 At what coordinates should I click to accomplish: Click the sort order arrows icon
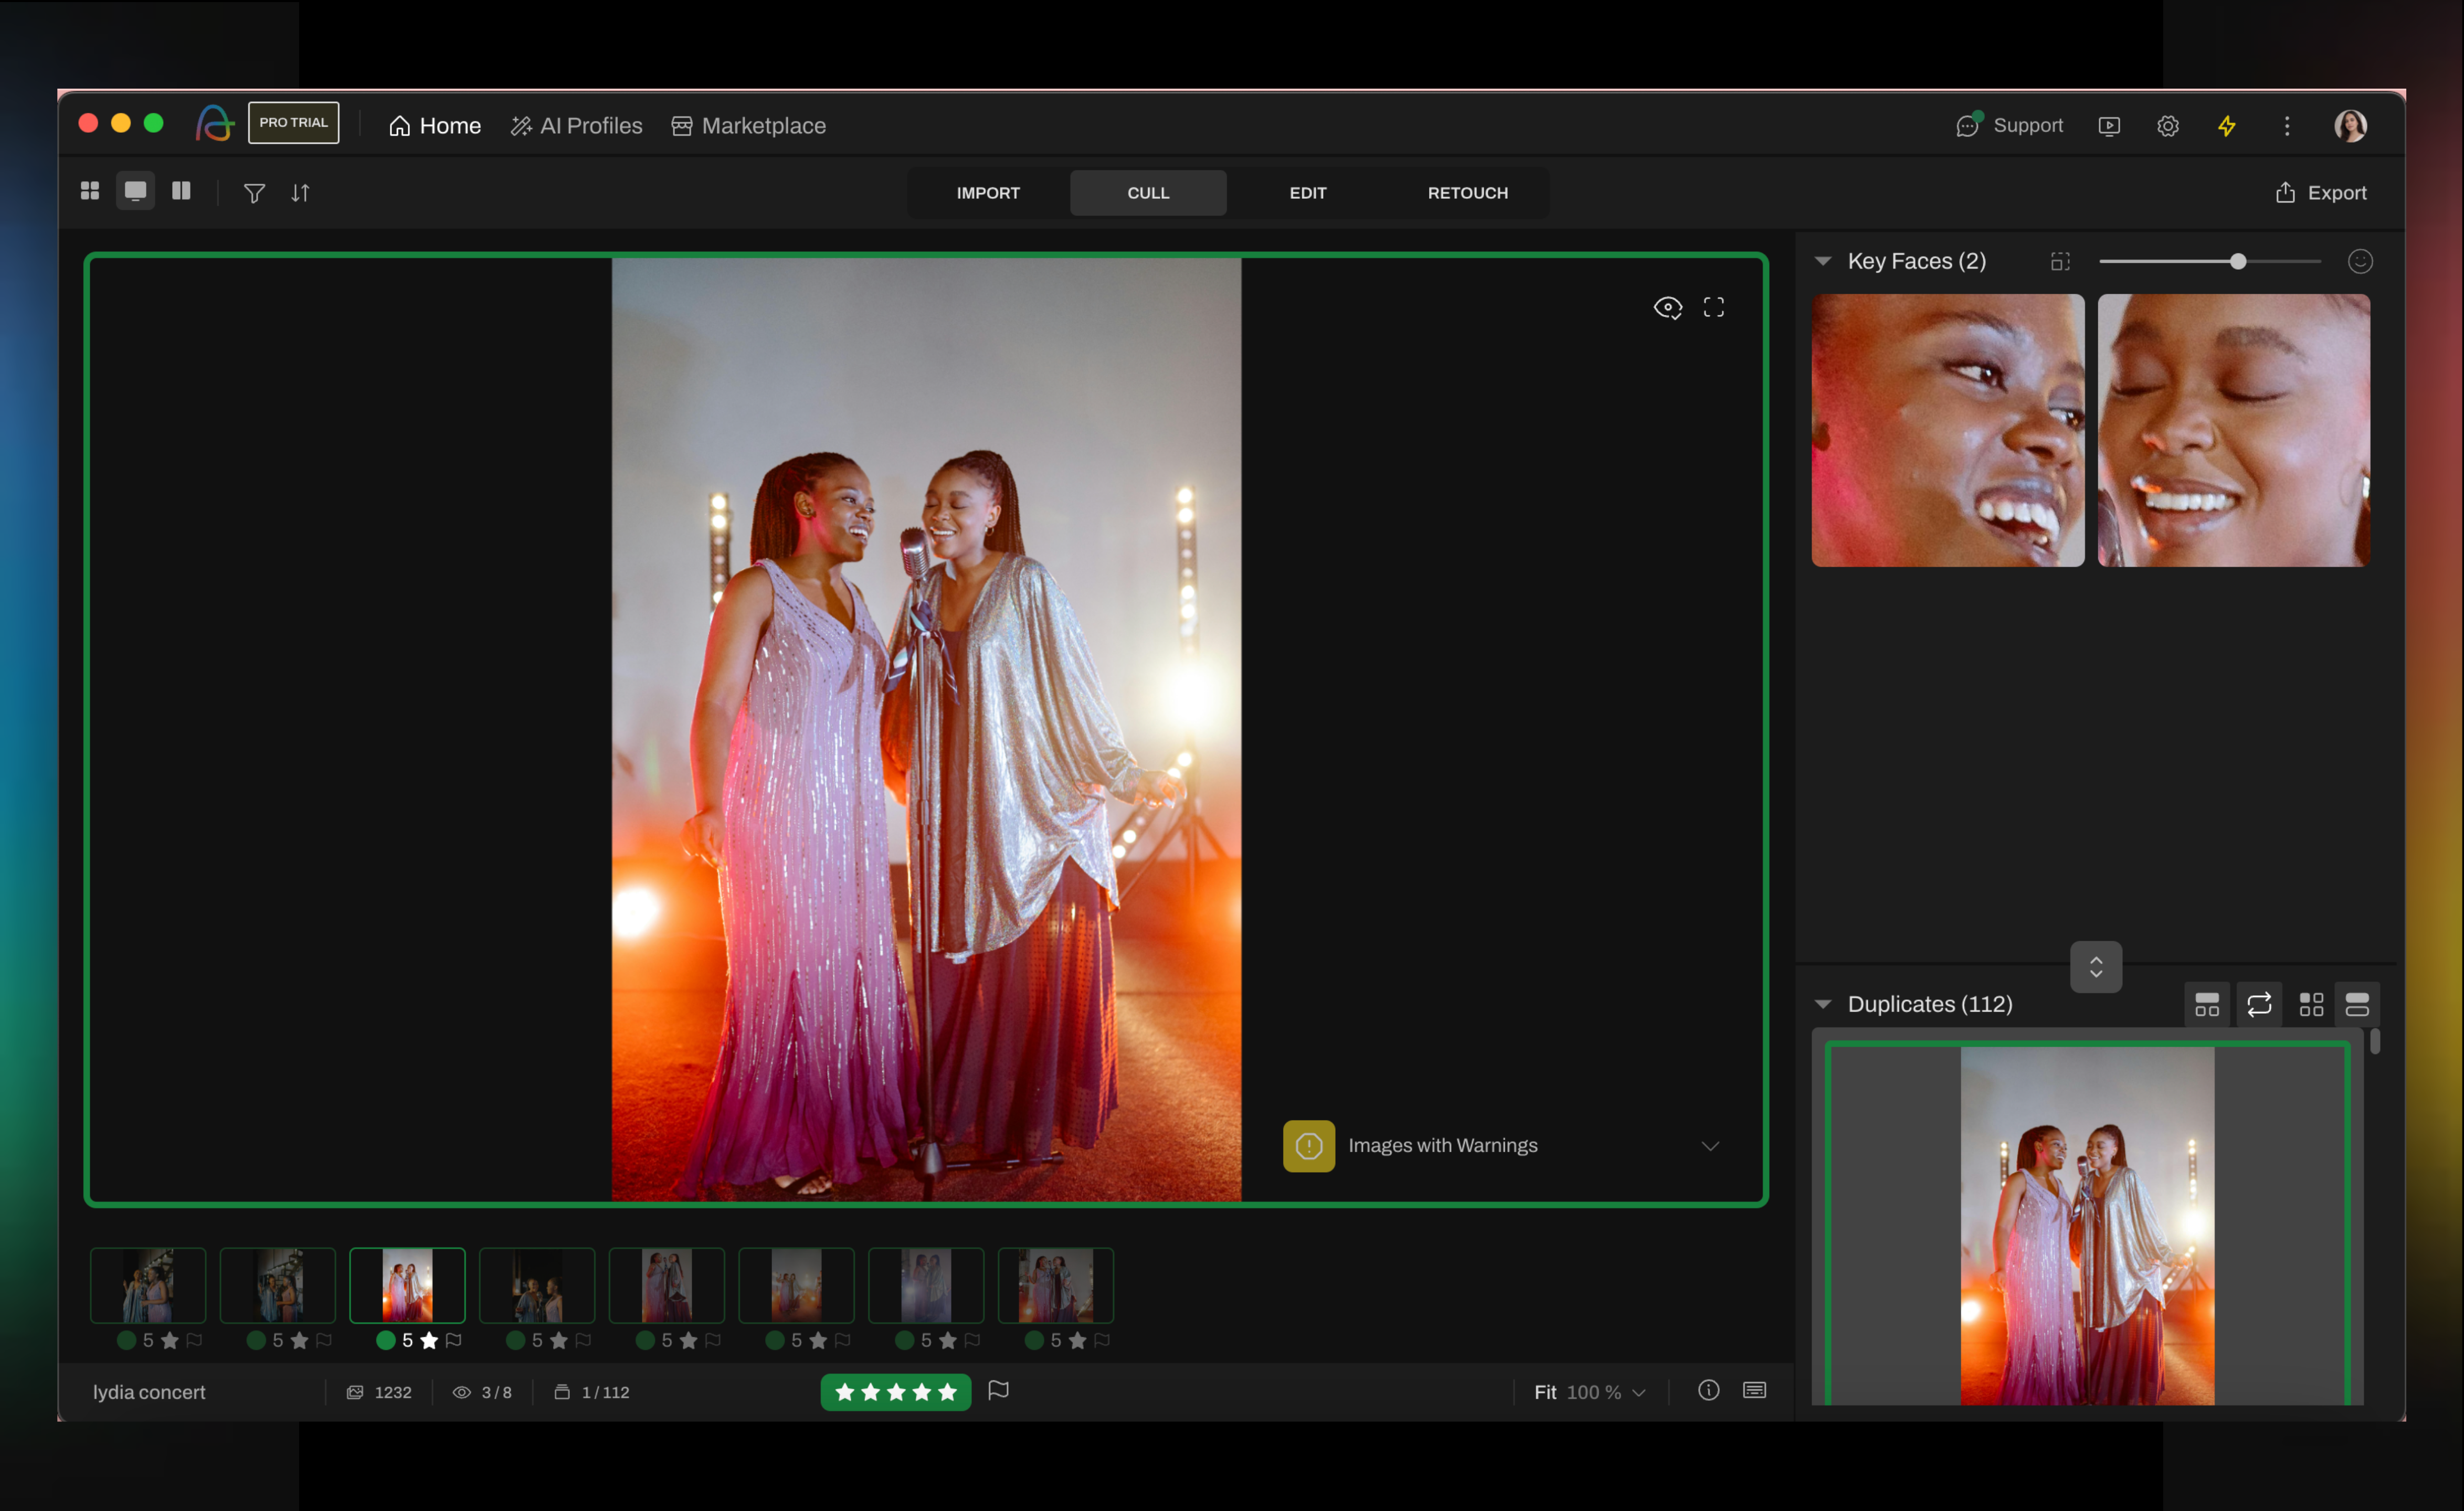click(300, 193)
